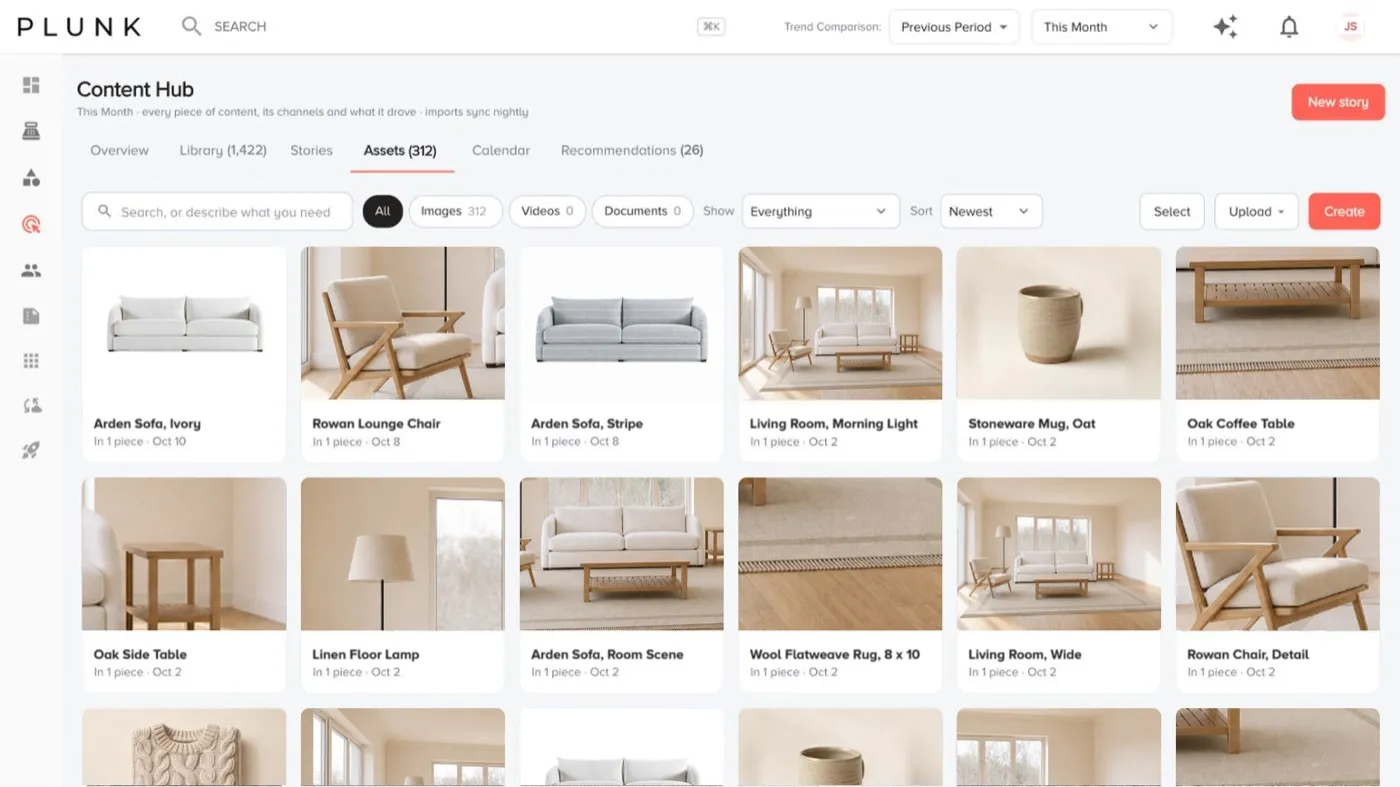1400x787 pixels.
Task: Open the Arden Sofa, Ivory thumbnail
Action: (x=184, y=324)
